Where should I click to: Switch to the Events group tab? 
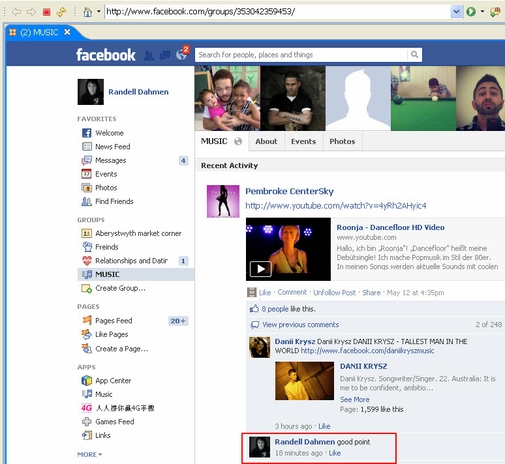click(303, 141)
